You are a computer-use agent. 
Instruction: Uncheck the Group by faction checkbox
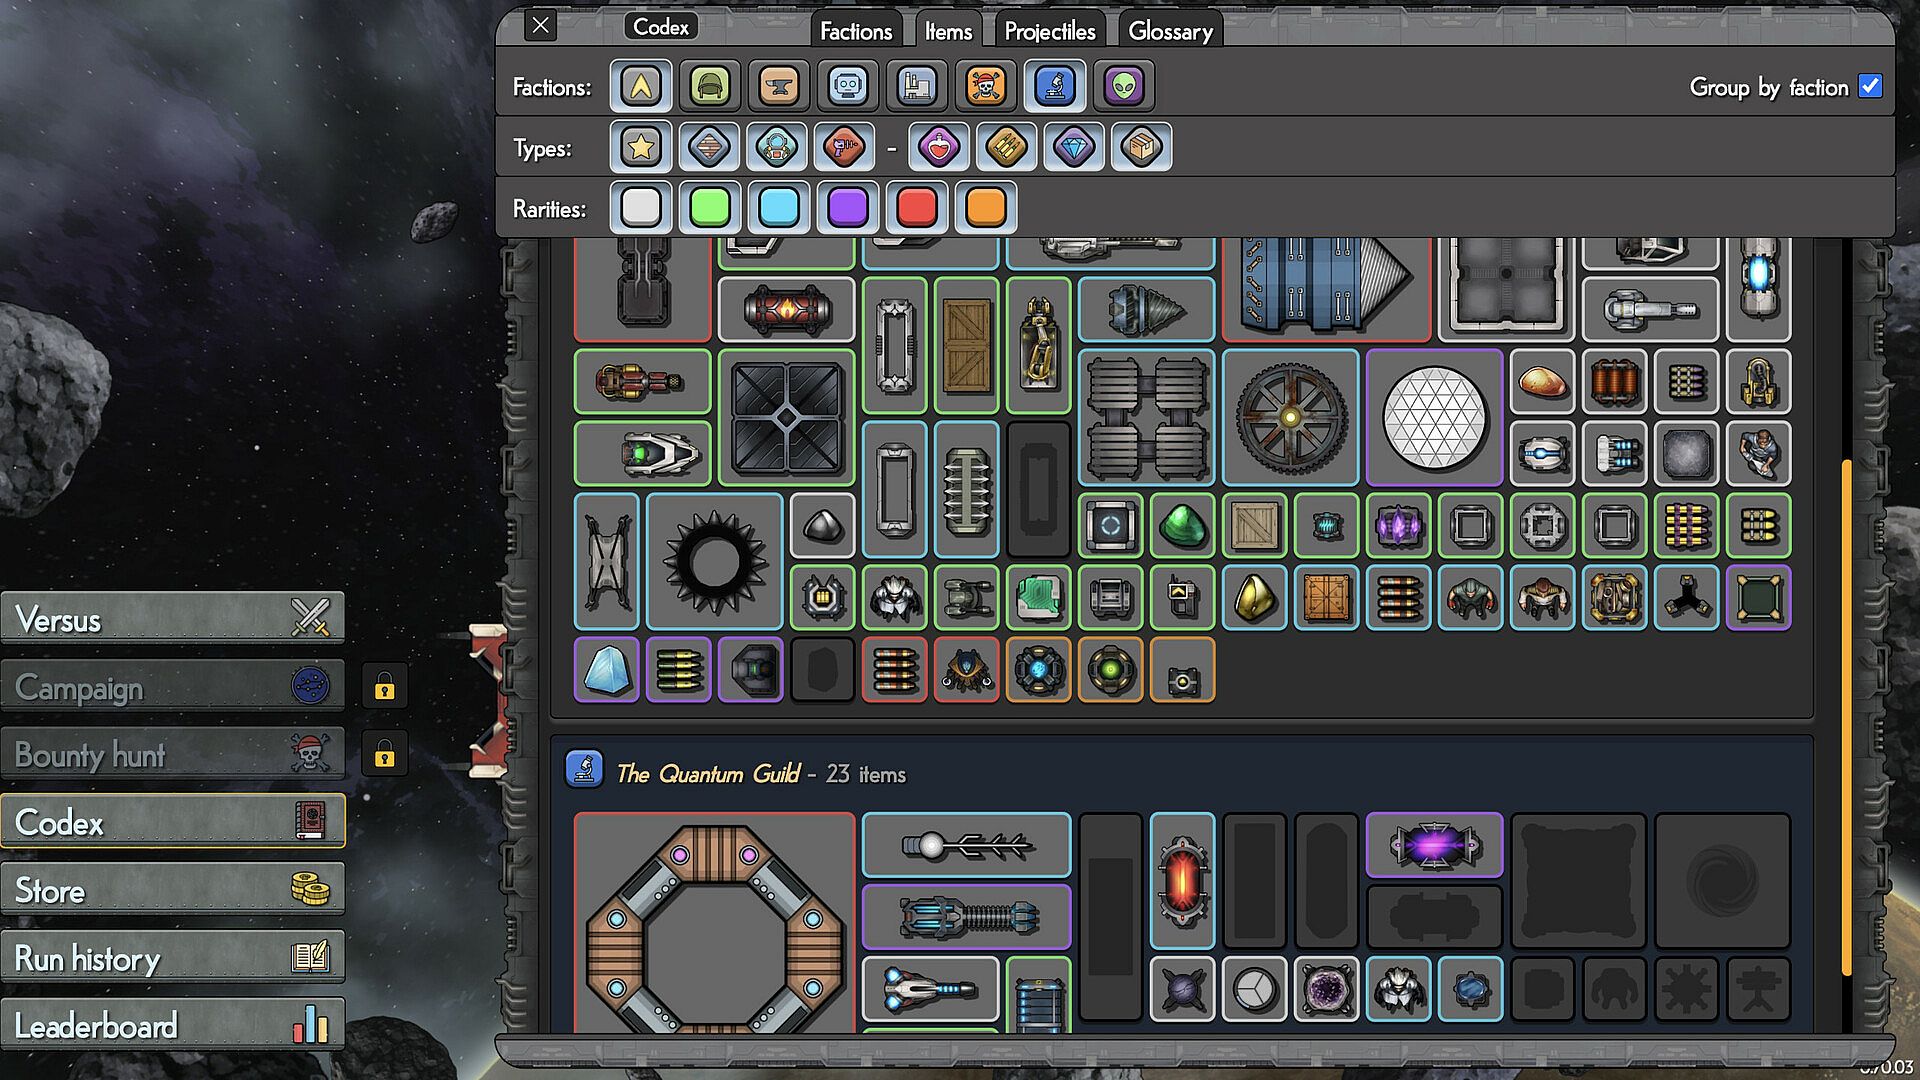point(1869,87)
